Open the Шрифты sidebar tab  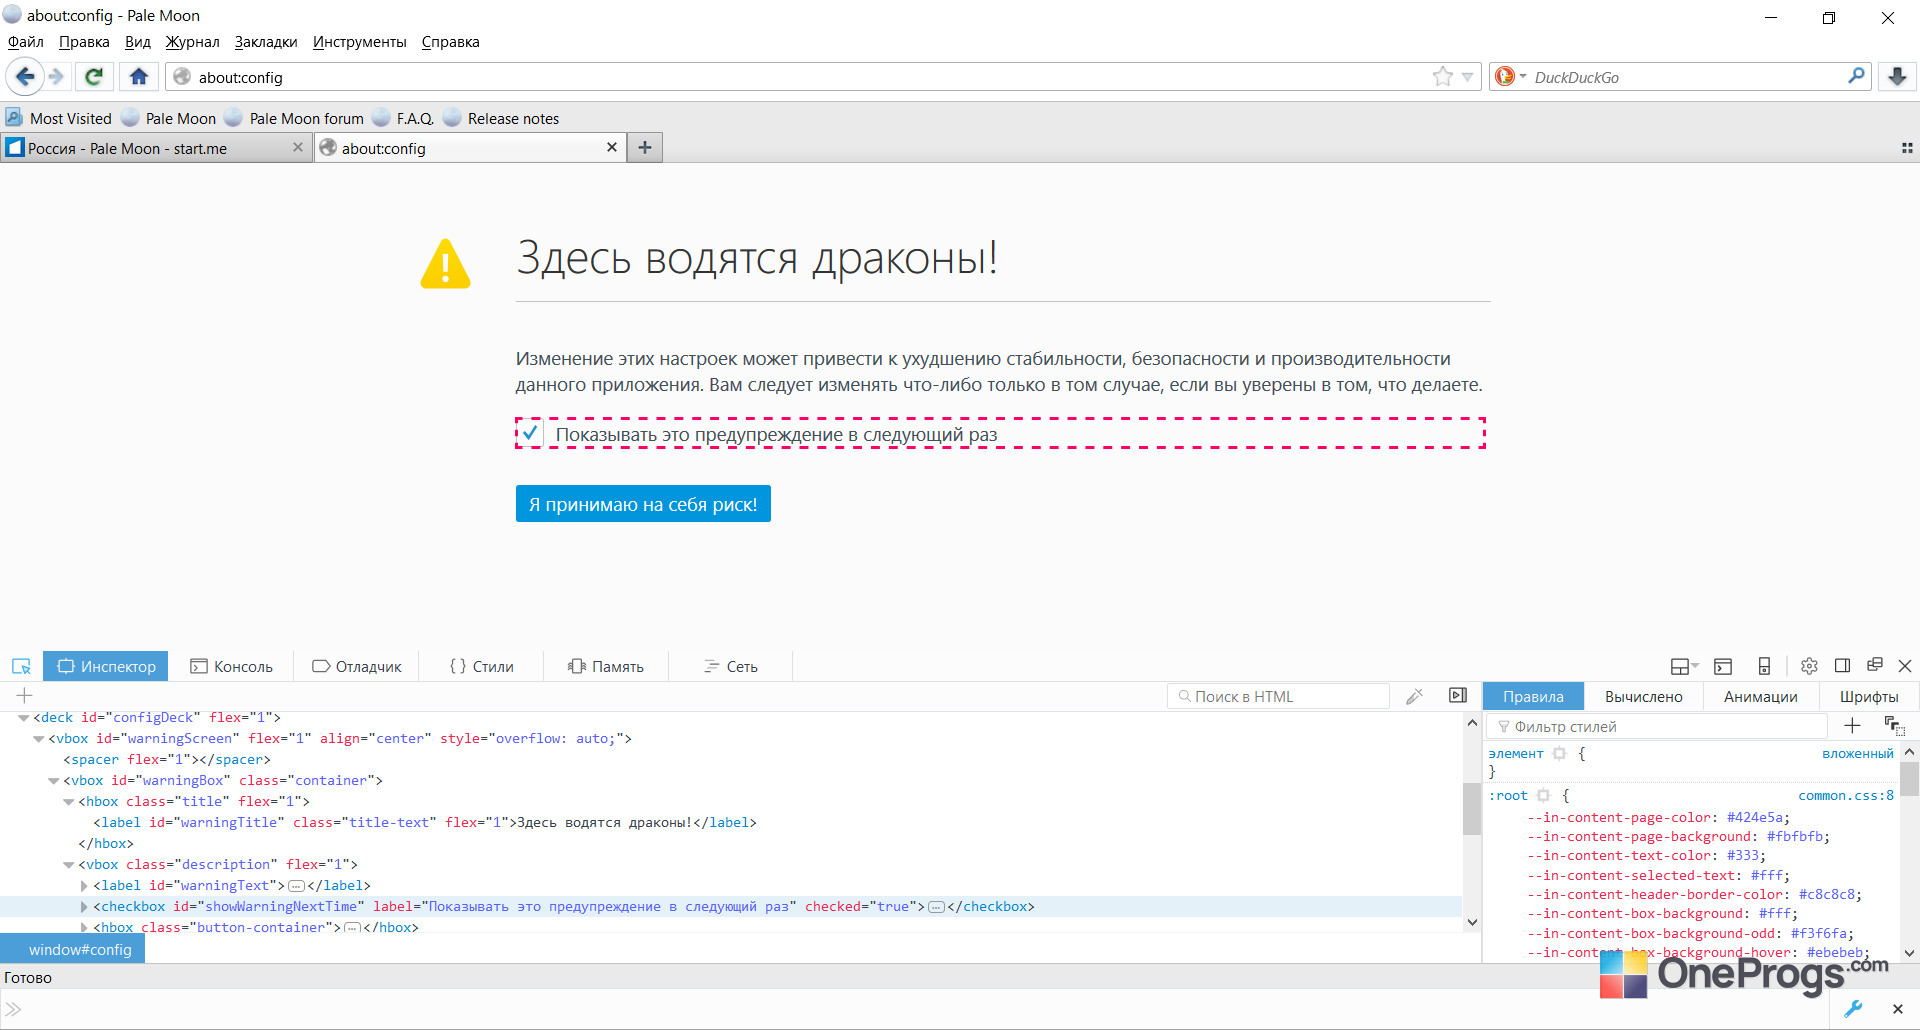click(x=1869, y=696)
